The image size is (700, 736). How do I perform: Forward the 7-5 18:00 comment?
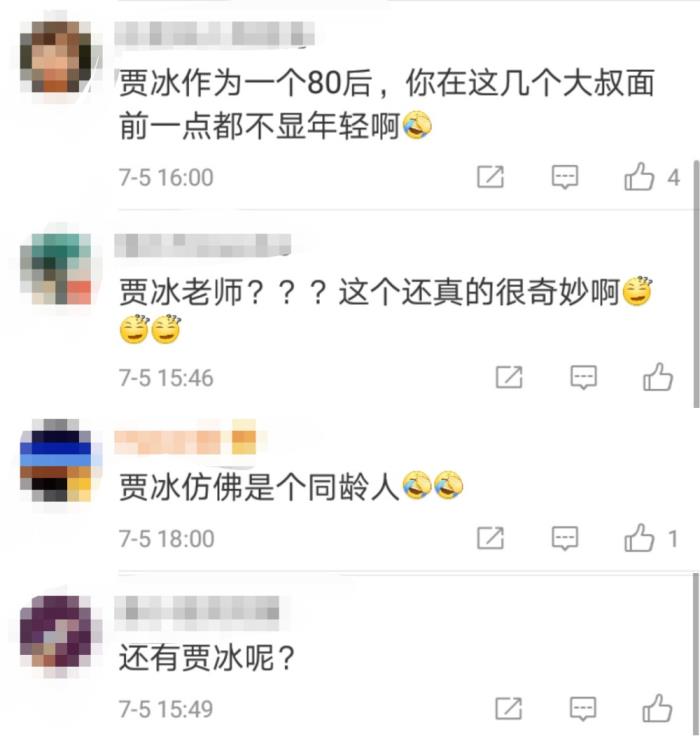click(491, 538)
